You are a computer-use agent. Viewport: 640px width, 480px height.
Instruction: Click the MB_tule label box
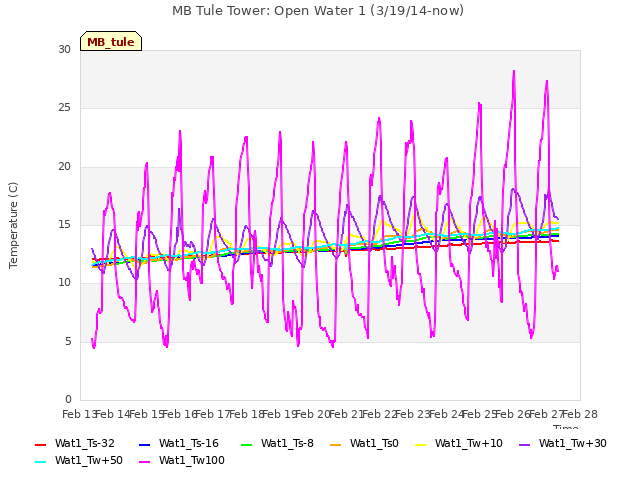point(111,41)
